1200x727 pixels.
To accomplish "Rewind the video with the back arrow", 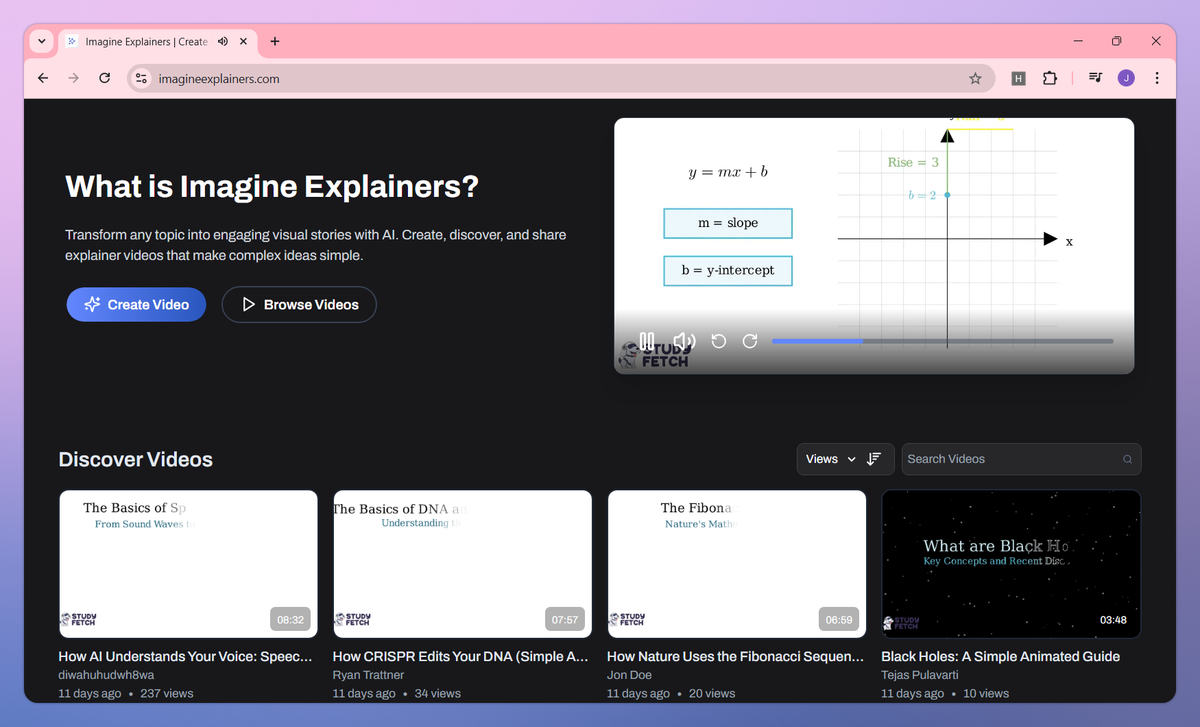I will click(x=718, y=341).
